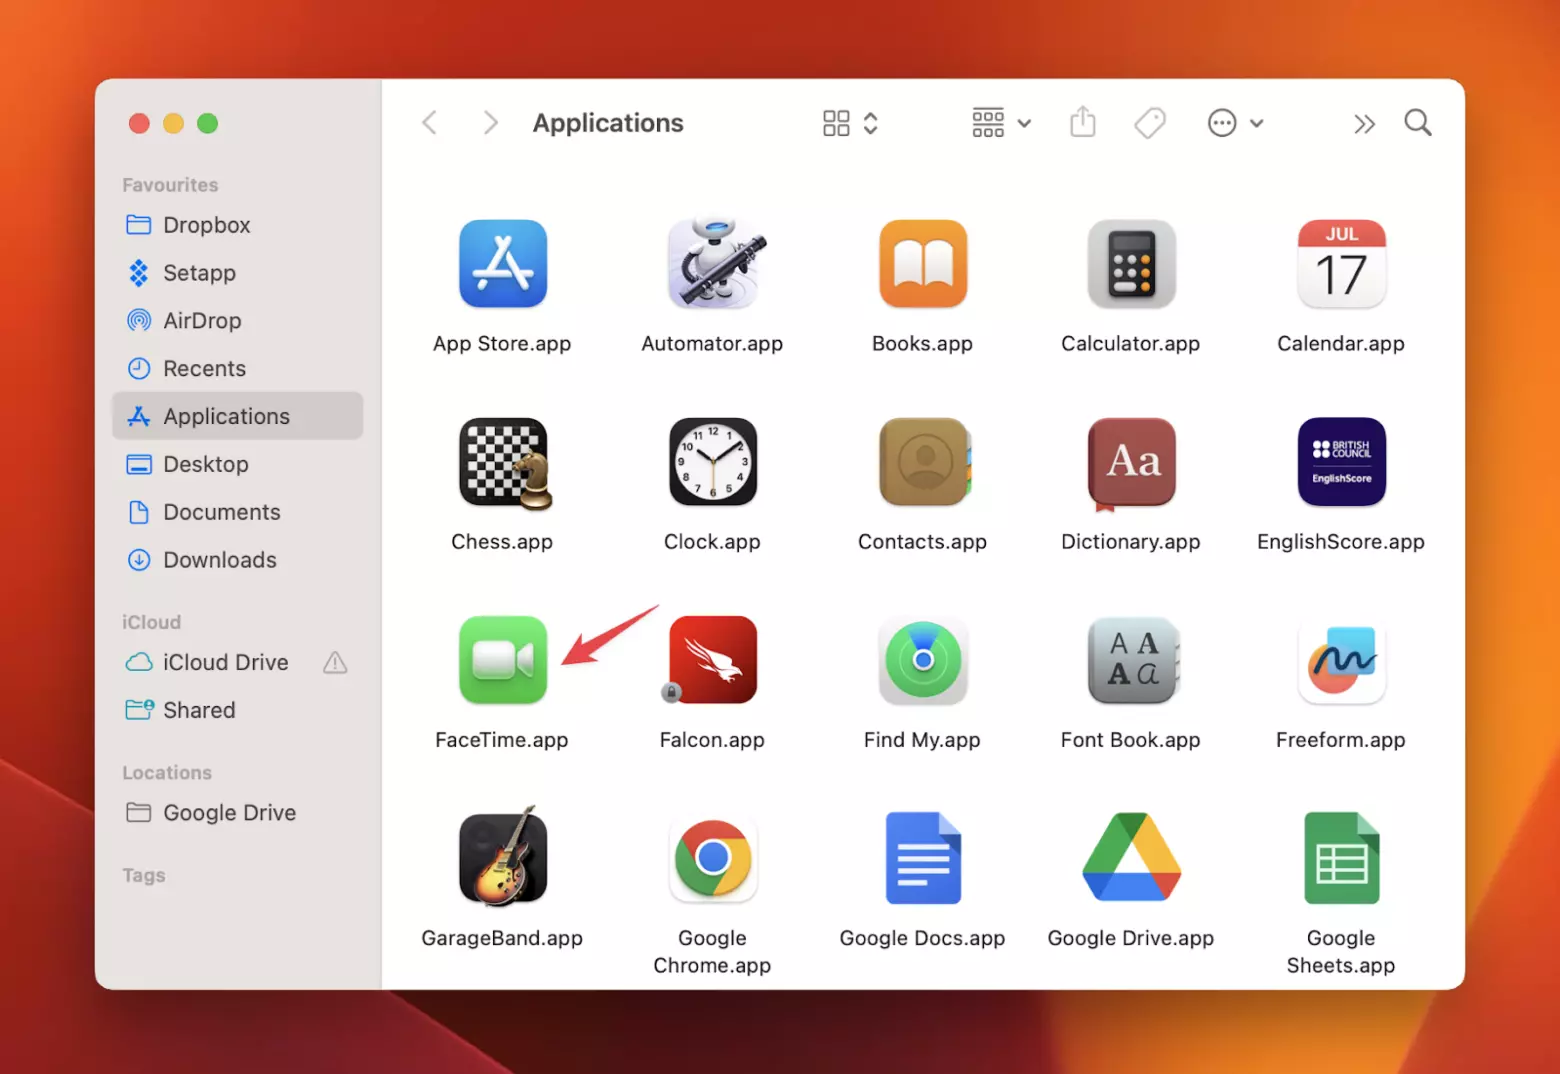1560x1074 pixels.
Task: Open AirDrop in the sidebar
Action: [x=238, y=321]
